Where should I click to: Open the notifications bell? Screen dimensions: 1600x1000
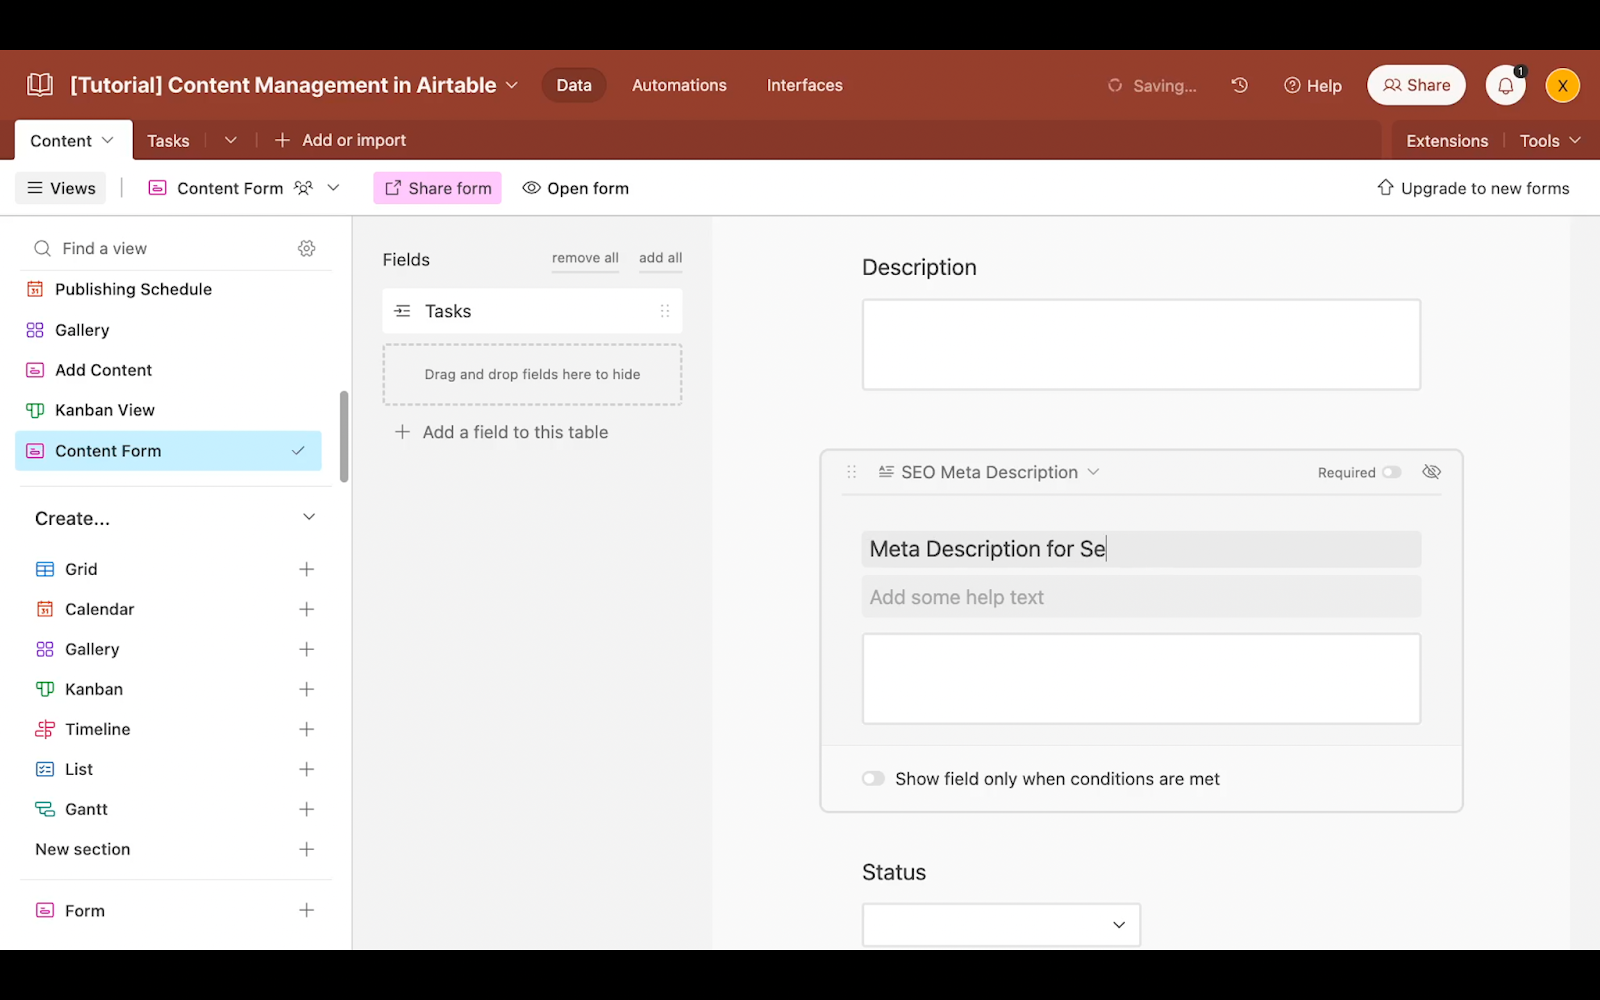click(1505, 85)
